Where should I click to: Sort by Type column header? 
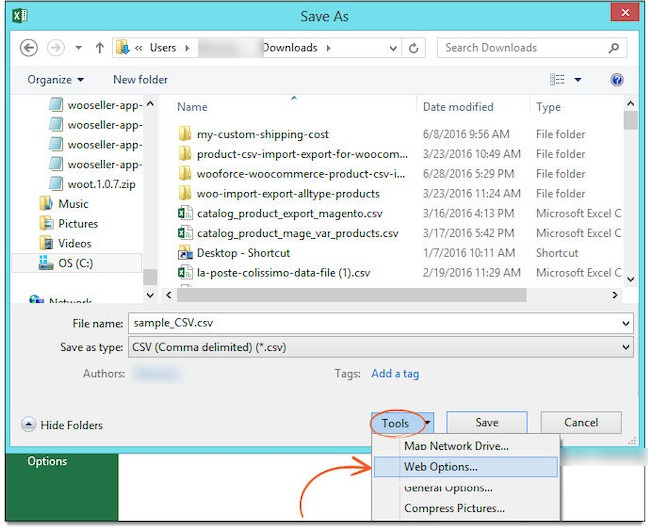[x=548, y=107]
